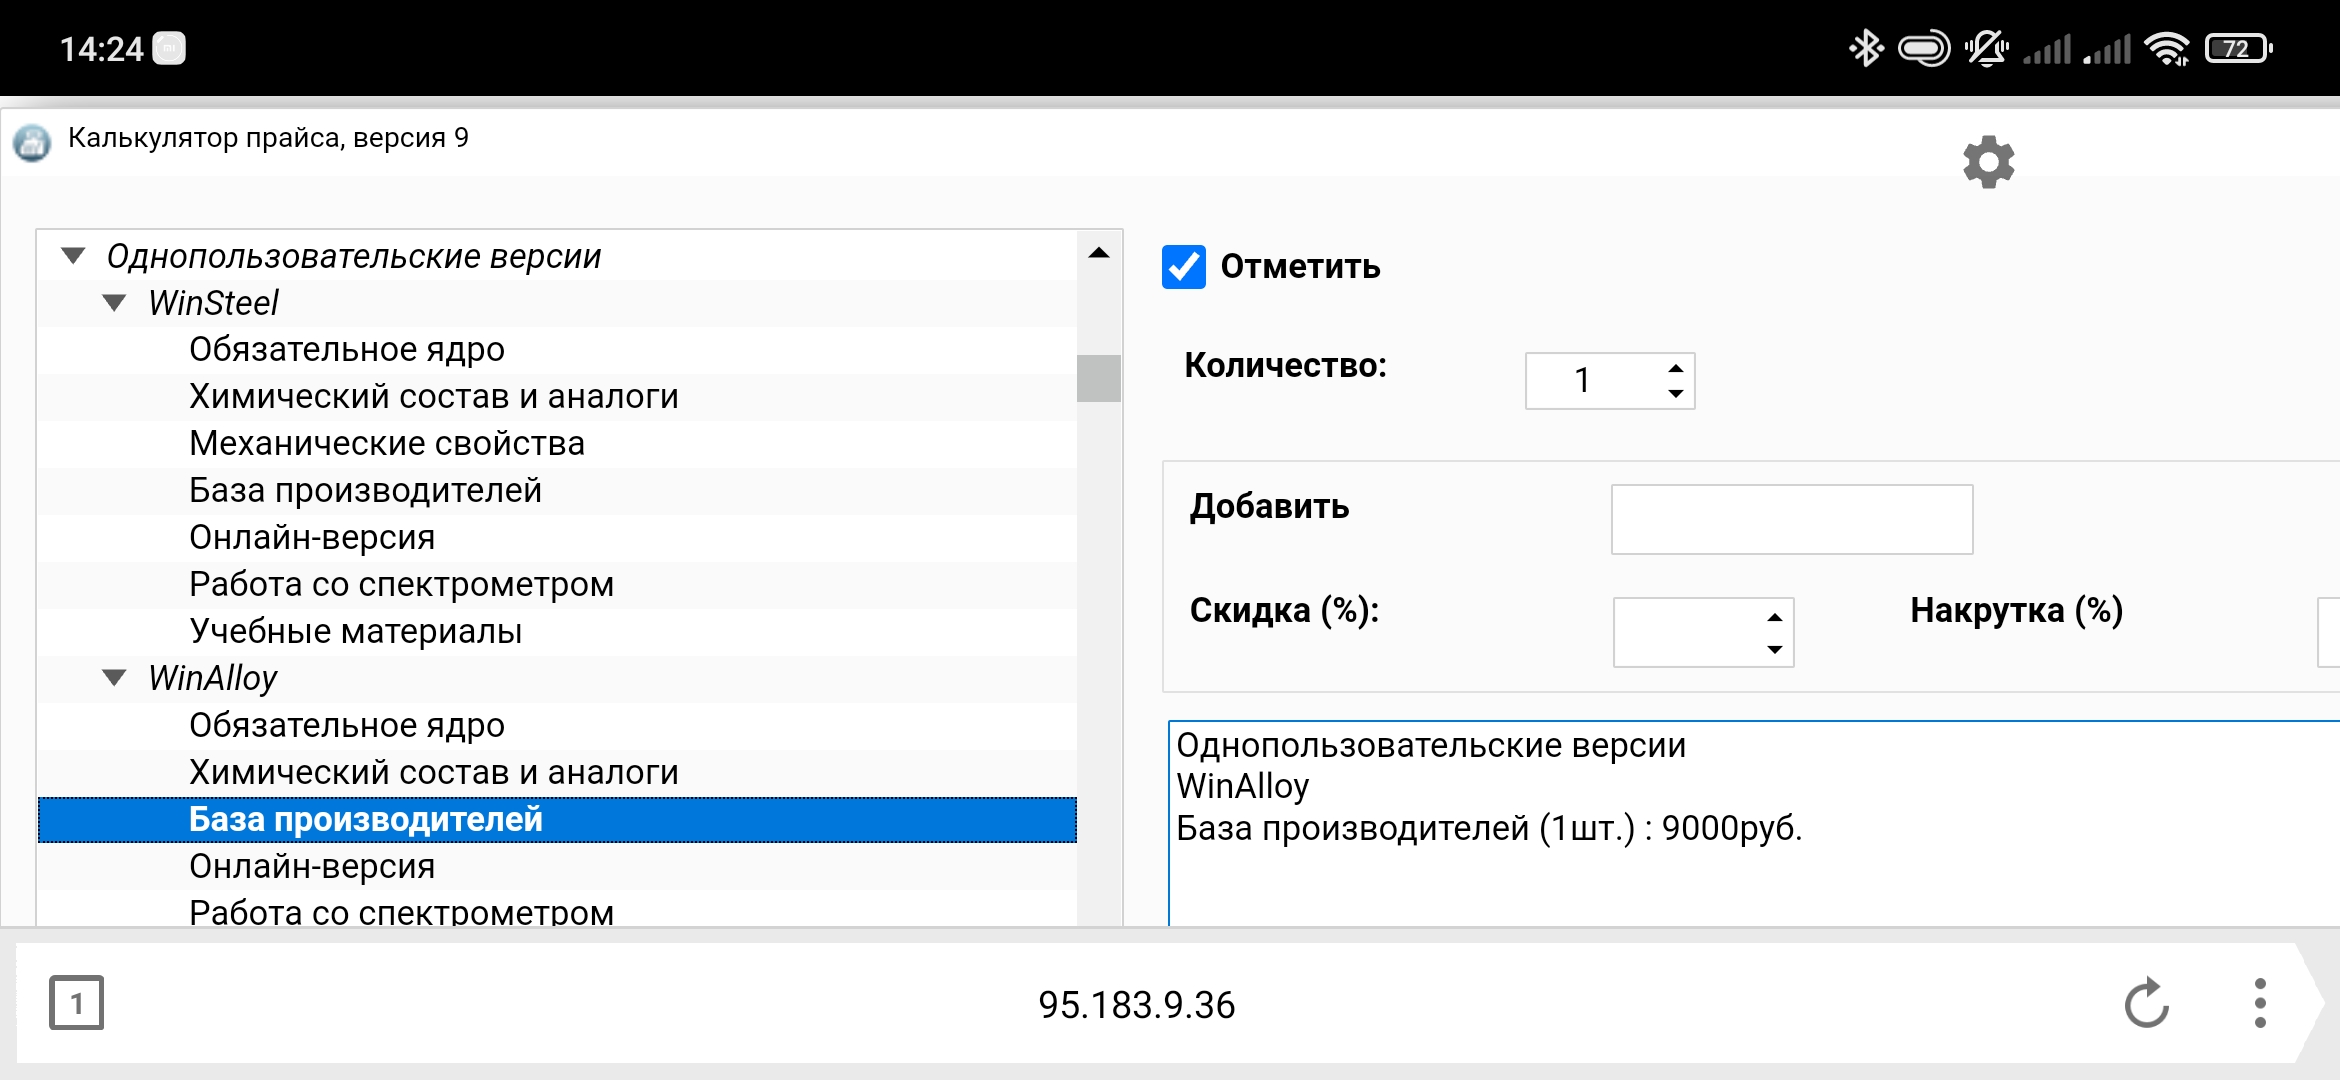Click the Добавить input field
The image size is (2340, 1080).
click(x=1791, y=519)
